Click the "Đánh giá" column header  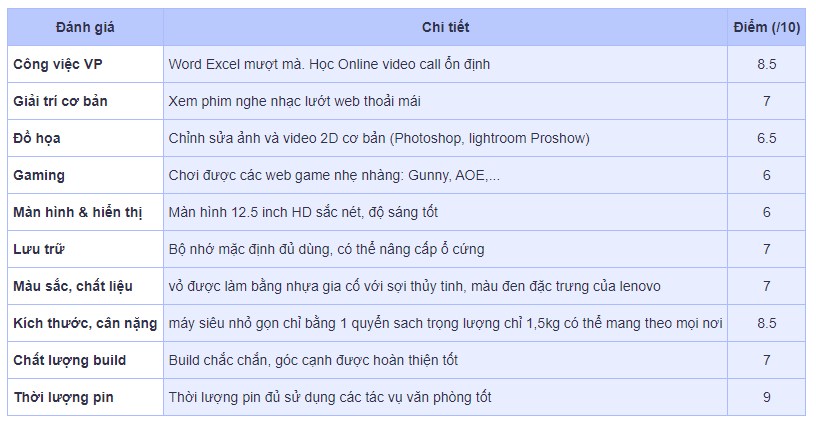[x=85, y=27]
